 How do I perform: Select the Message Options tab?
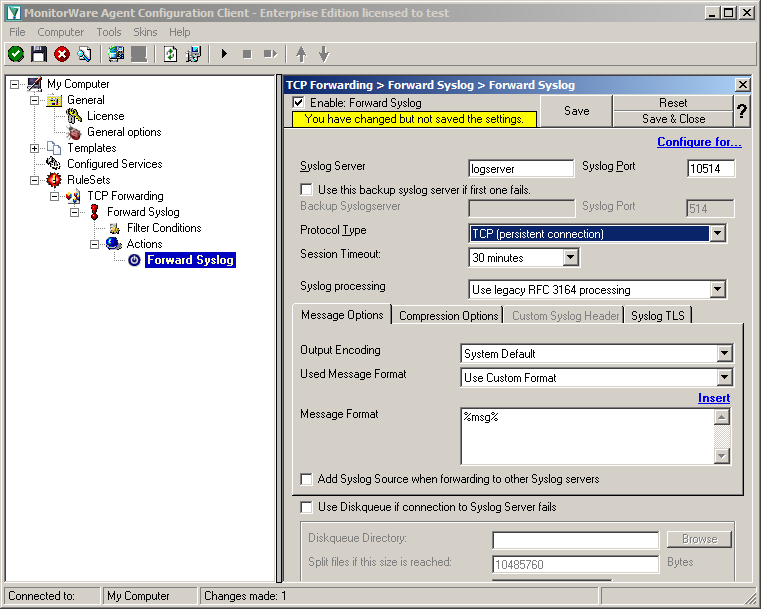(x=342, y=315)
